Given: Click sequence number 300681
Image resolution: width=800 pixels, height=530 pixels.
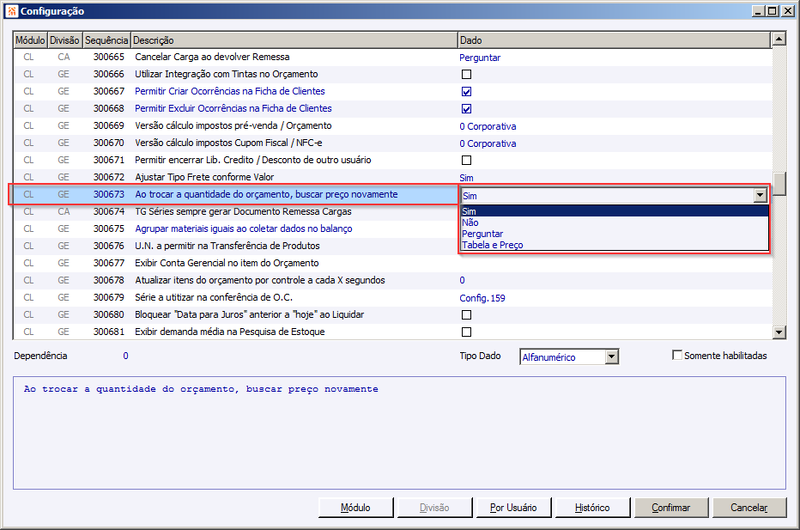Looking at the screenshot, I should (109, 332).
